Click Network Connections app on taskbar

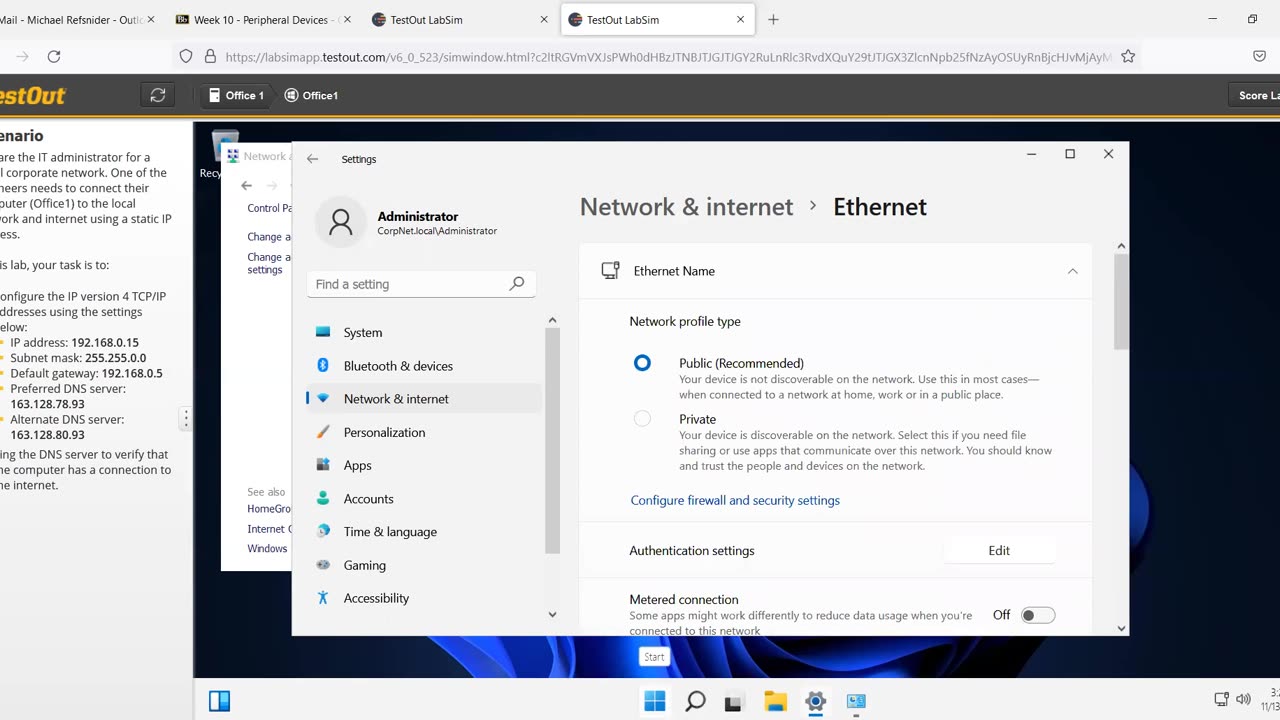click(x=856, y=701)
